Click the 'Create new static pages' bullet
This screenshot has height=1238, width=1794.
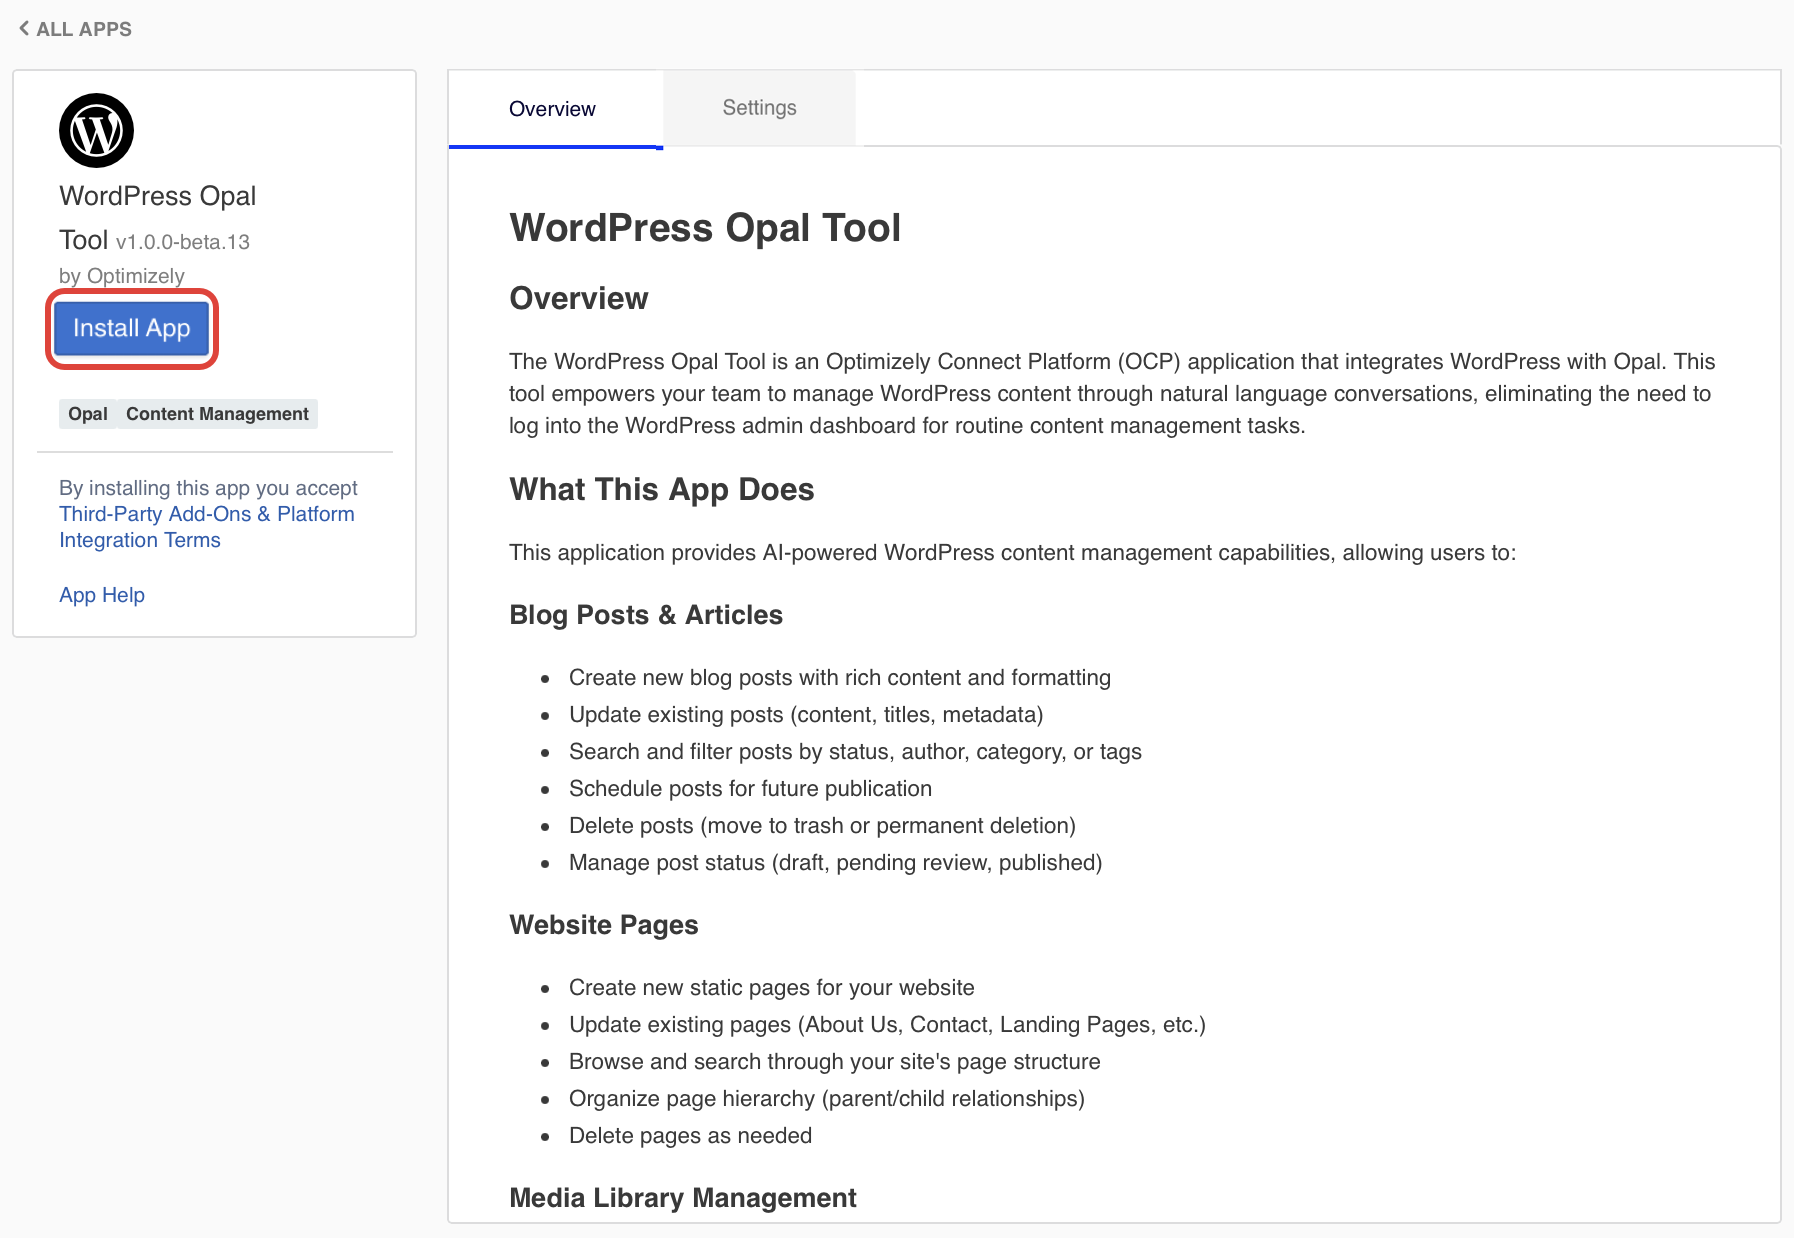point(771,988)
